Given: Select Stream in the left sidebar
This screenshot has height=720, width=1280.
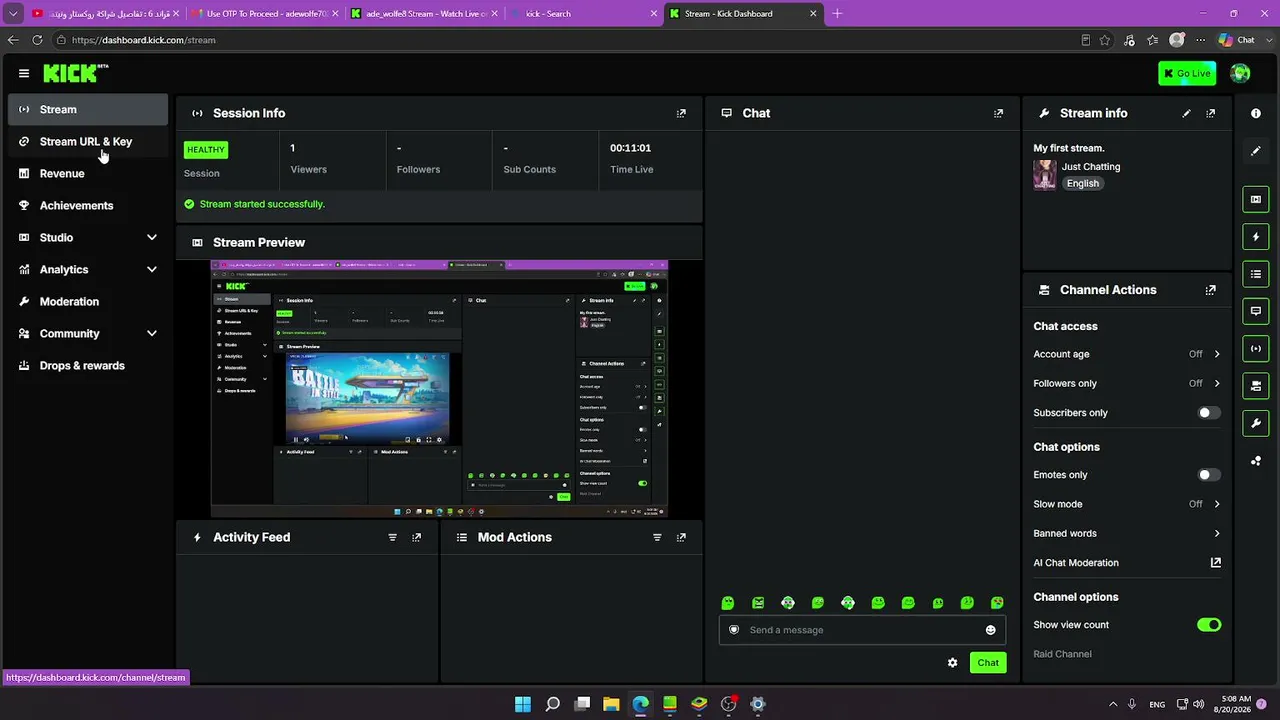Looking at the screenshot, I should click(x=88, y=110).
